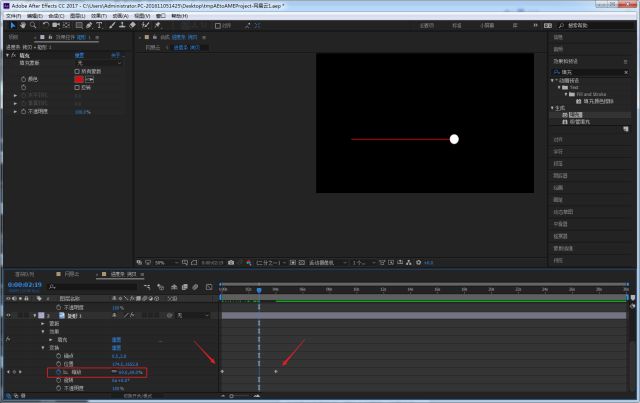Open the graph editor icon in timeline
Screen dimensions: 640x403
(x=209, y=287)
